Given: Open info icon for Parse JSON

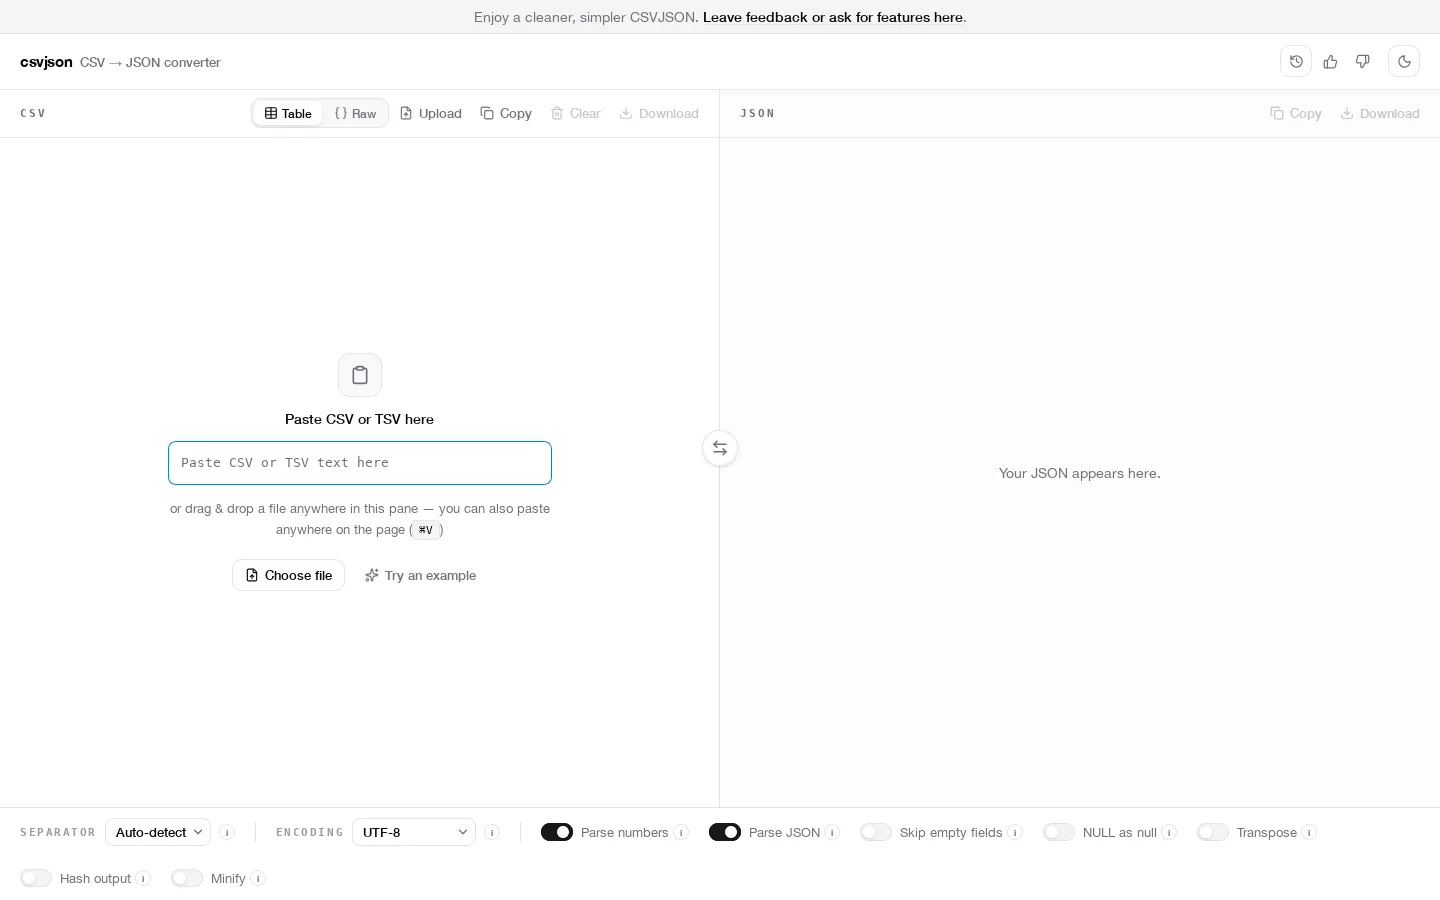Looking at the screenshot, I should pyautogui.click(x=832, y=832).
